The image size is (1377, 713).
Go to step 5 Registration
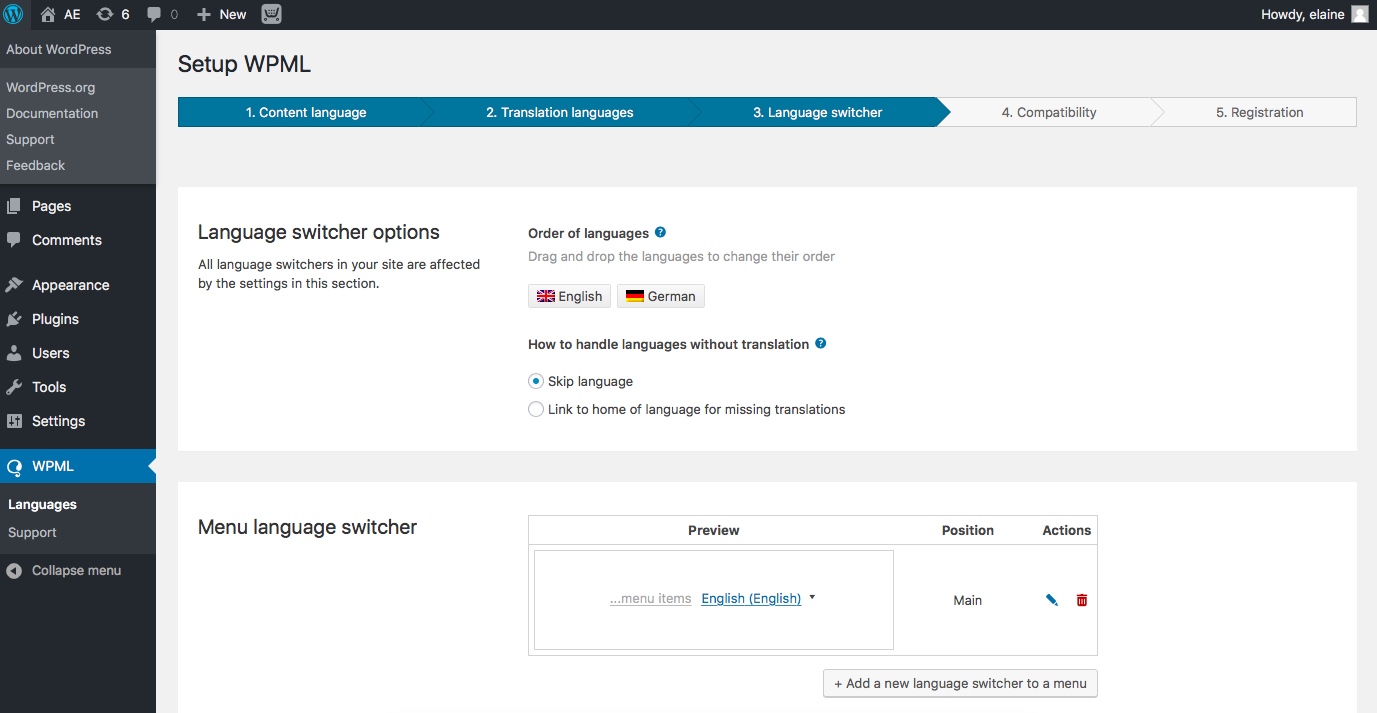[x=1259, y=112]
